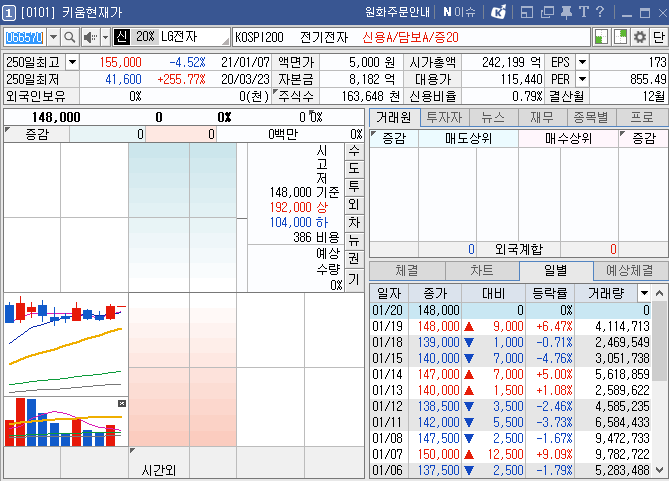Switch to the 차트 tab
Screen dimensions: 669x481
pyautogui.click(x=482, y=270)
